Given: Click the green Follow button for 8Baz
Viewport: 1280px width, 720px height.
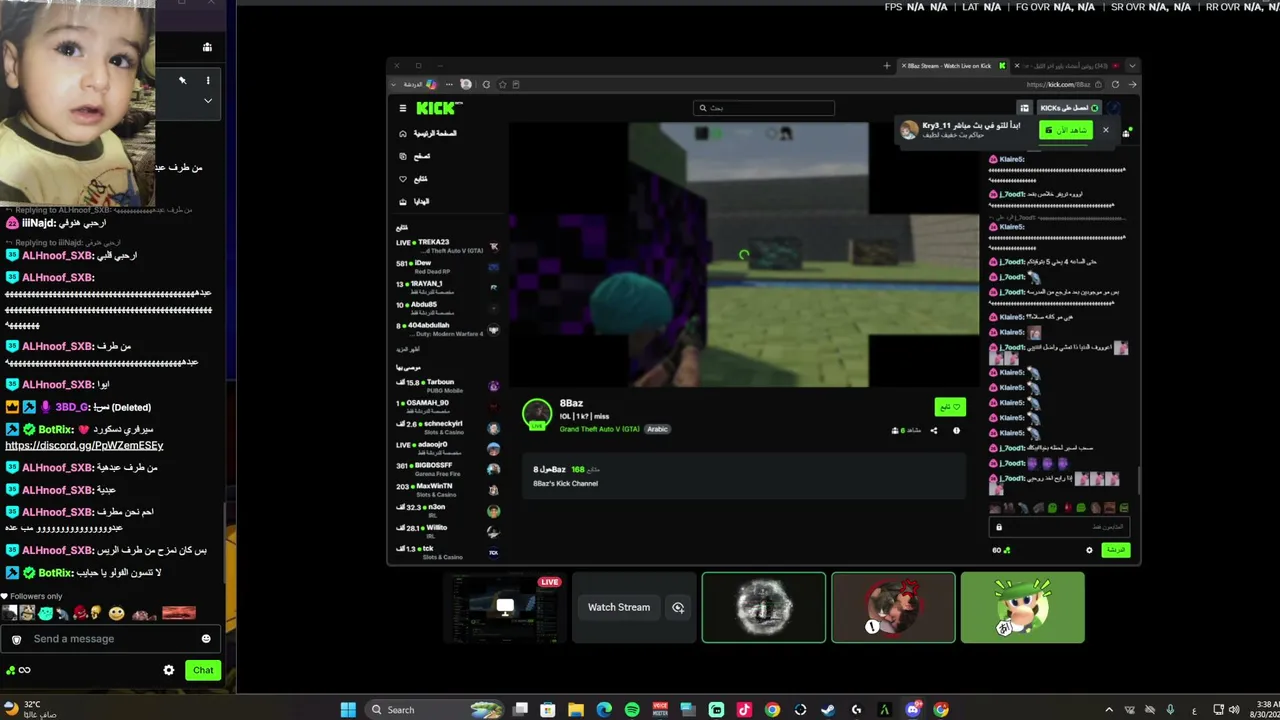Looking at the screenshot, I should click(x=950, y=407).
